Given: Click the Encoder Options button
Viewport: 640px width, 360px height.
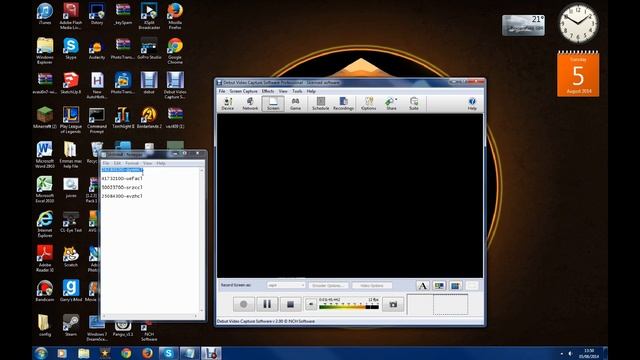Looking at the screenshot, I should [x=329, y=285].
